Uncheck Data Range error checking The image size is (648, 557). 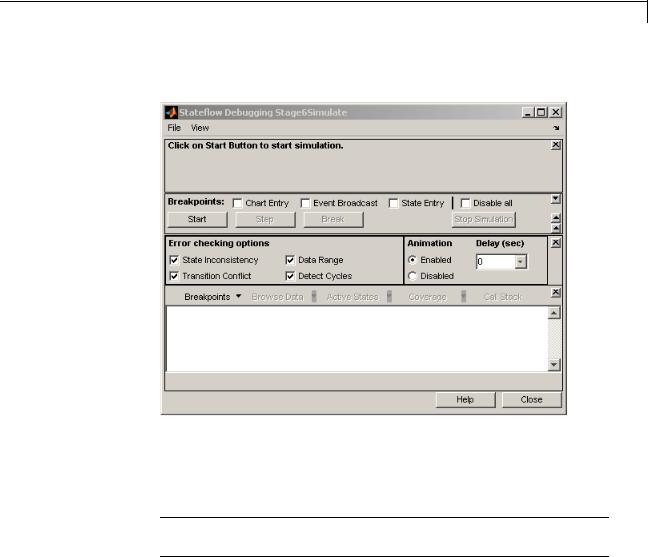(x=290, y=260)
